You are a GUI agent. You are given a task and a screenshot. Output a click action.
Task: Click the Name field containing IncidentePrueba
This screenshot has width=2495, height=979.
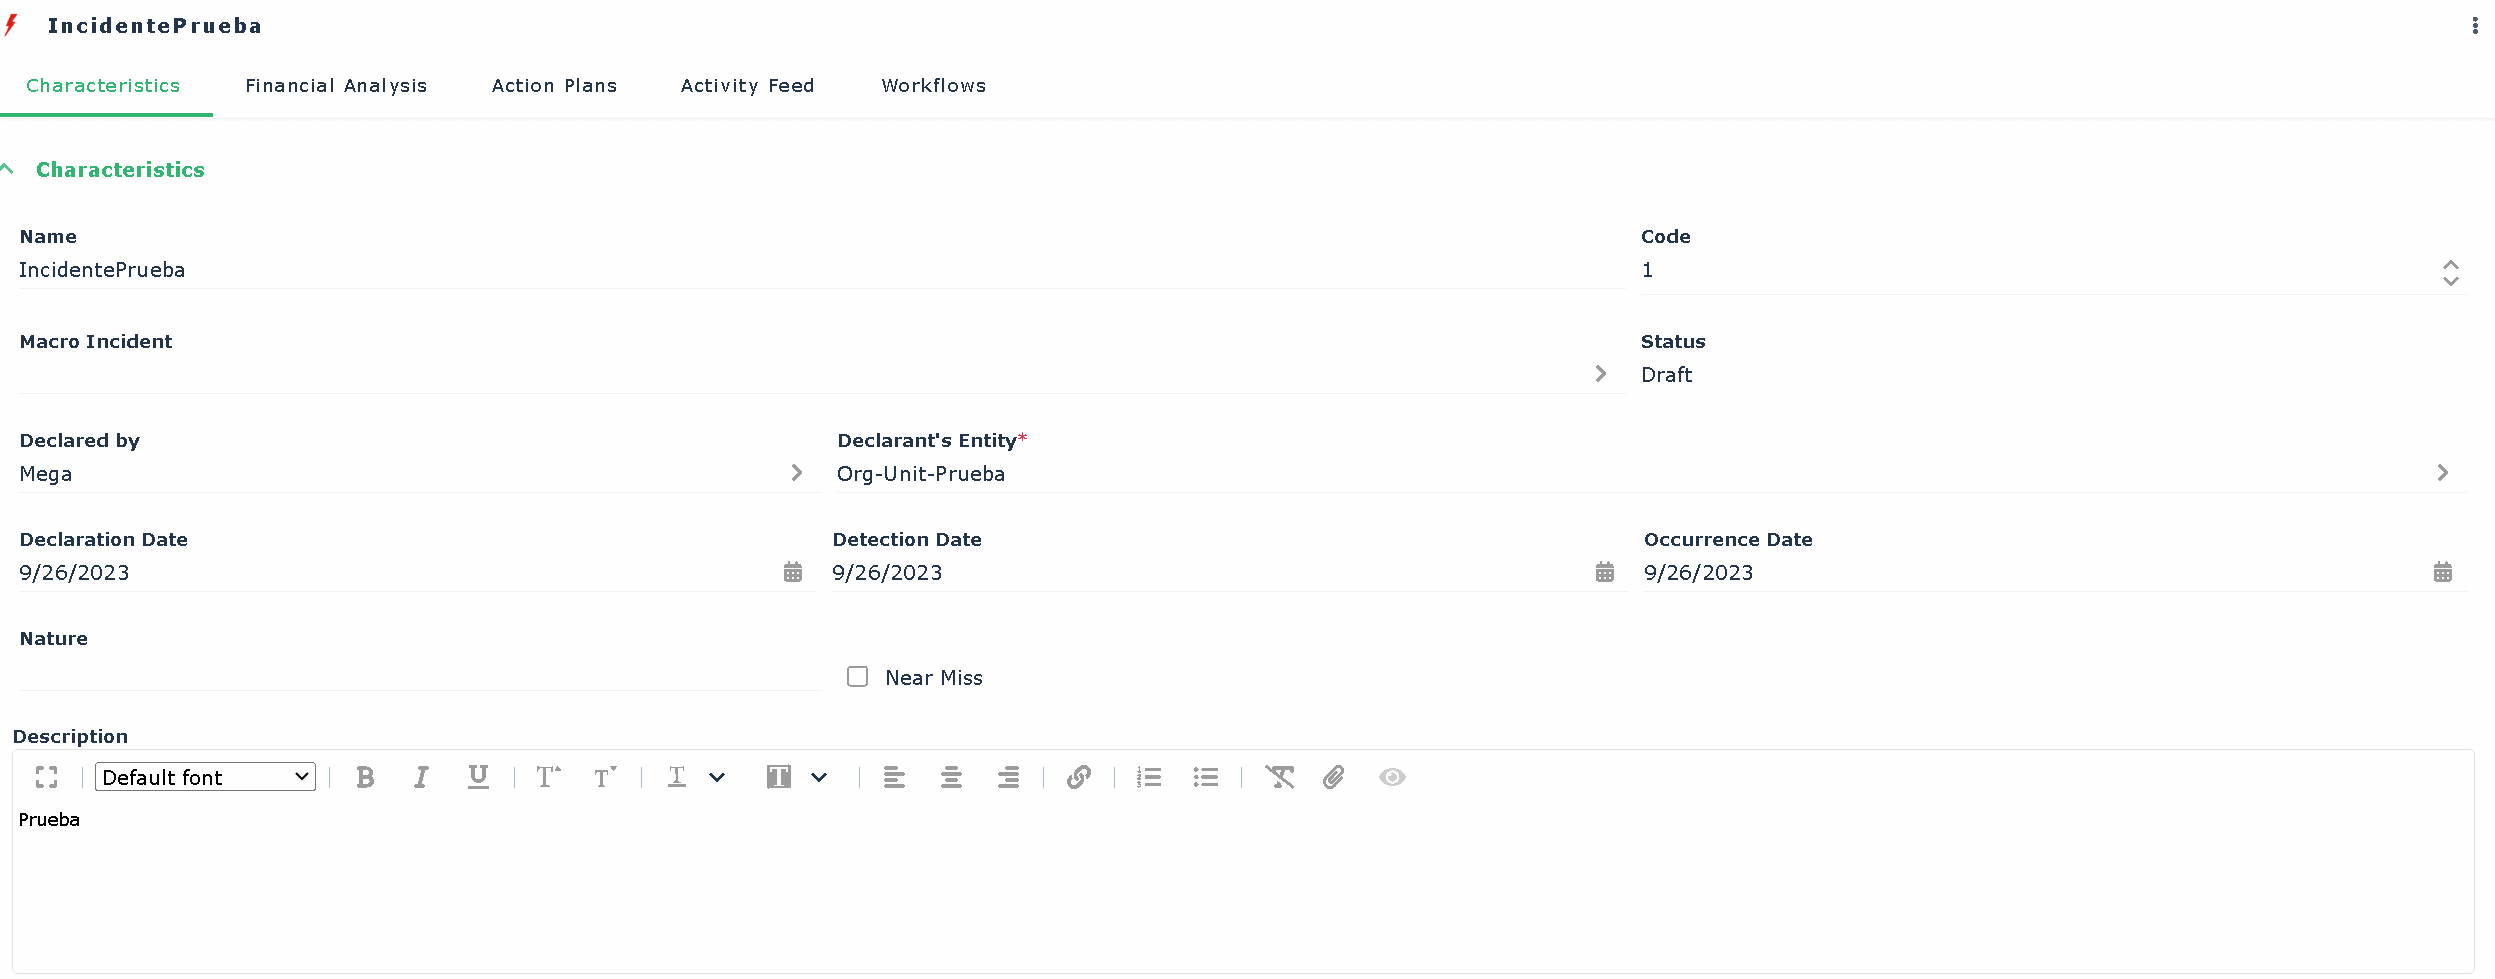(822, 270)
